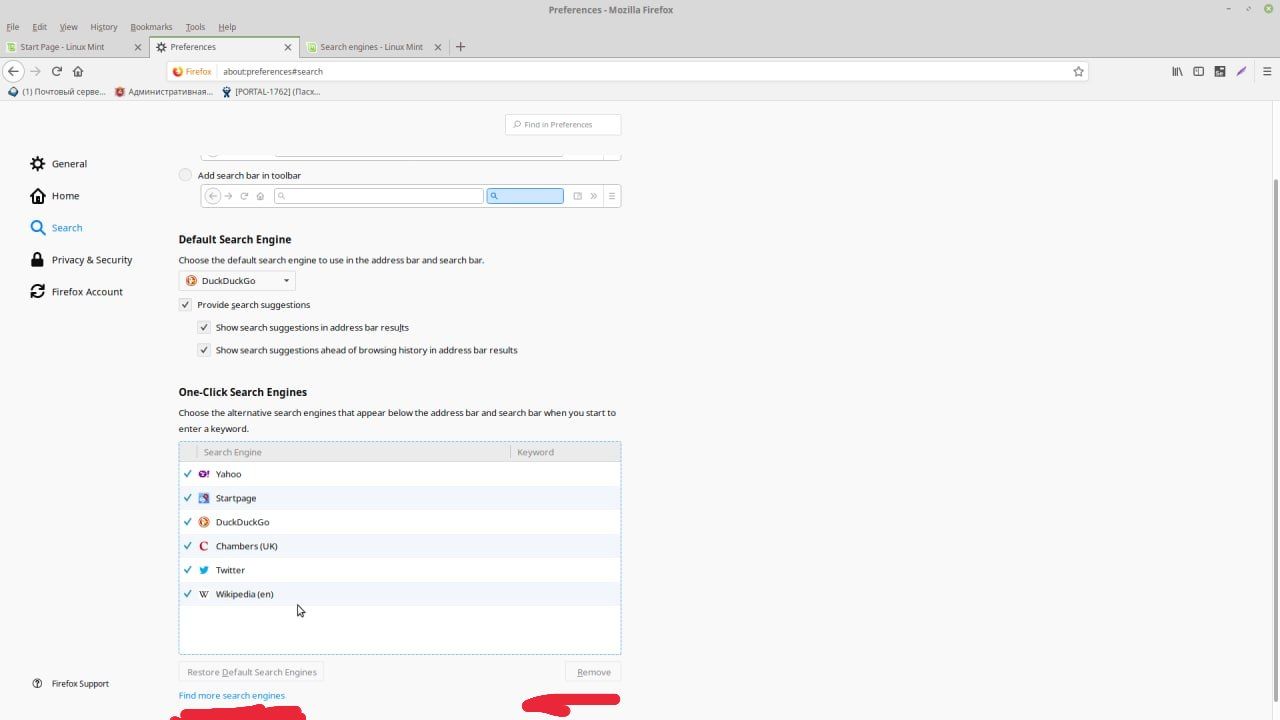Open the File menu
Viewport: 1280px width, 720px height.
[x=13, y=27]
